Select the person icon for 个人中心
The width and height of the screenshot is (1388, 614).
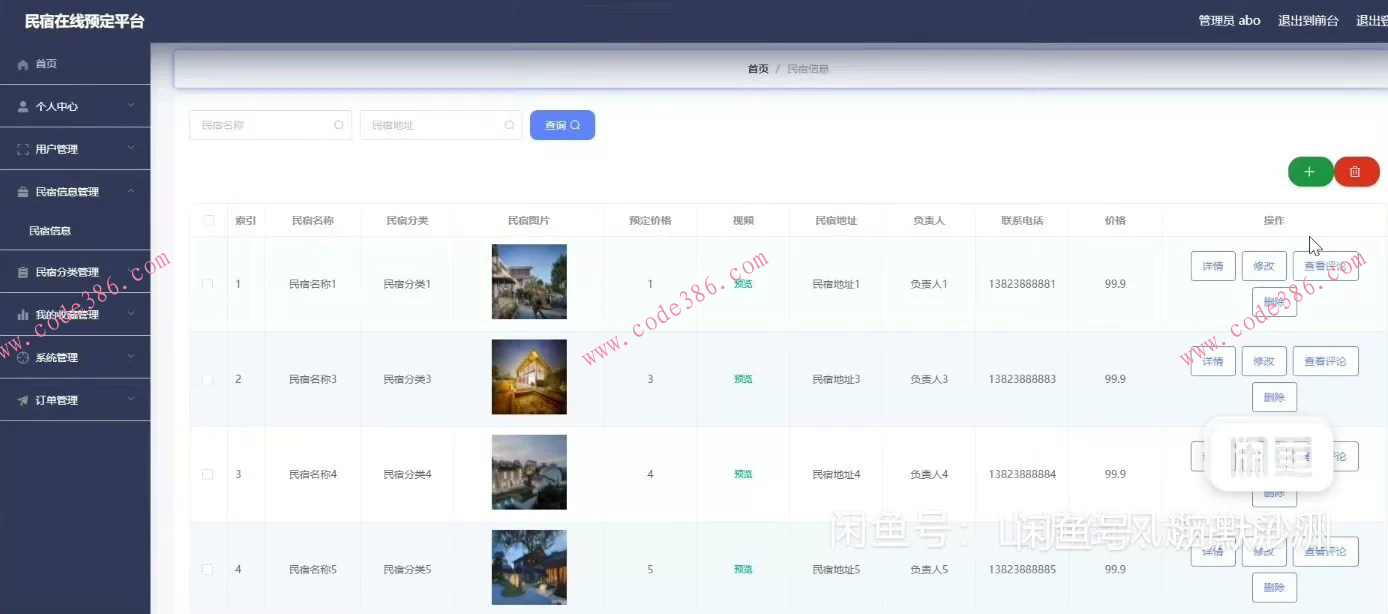point(22,105)
